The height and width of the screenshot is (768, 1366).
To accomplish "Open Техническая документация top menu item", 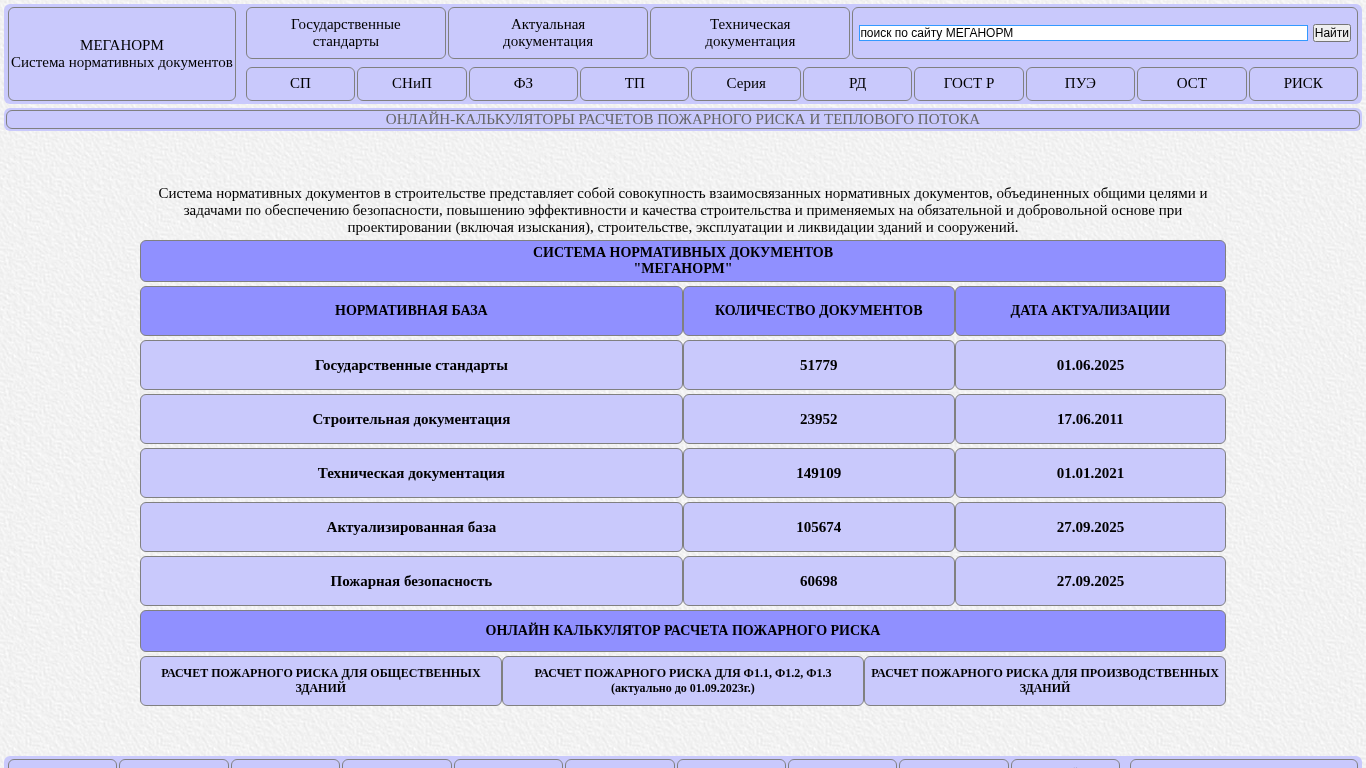I will [750, 33].
